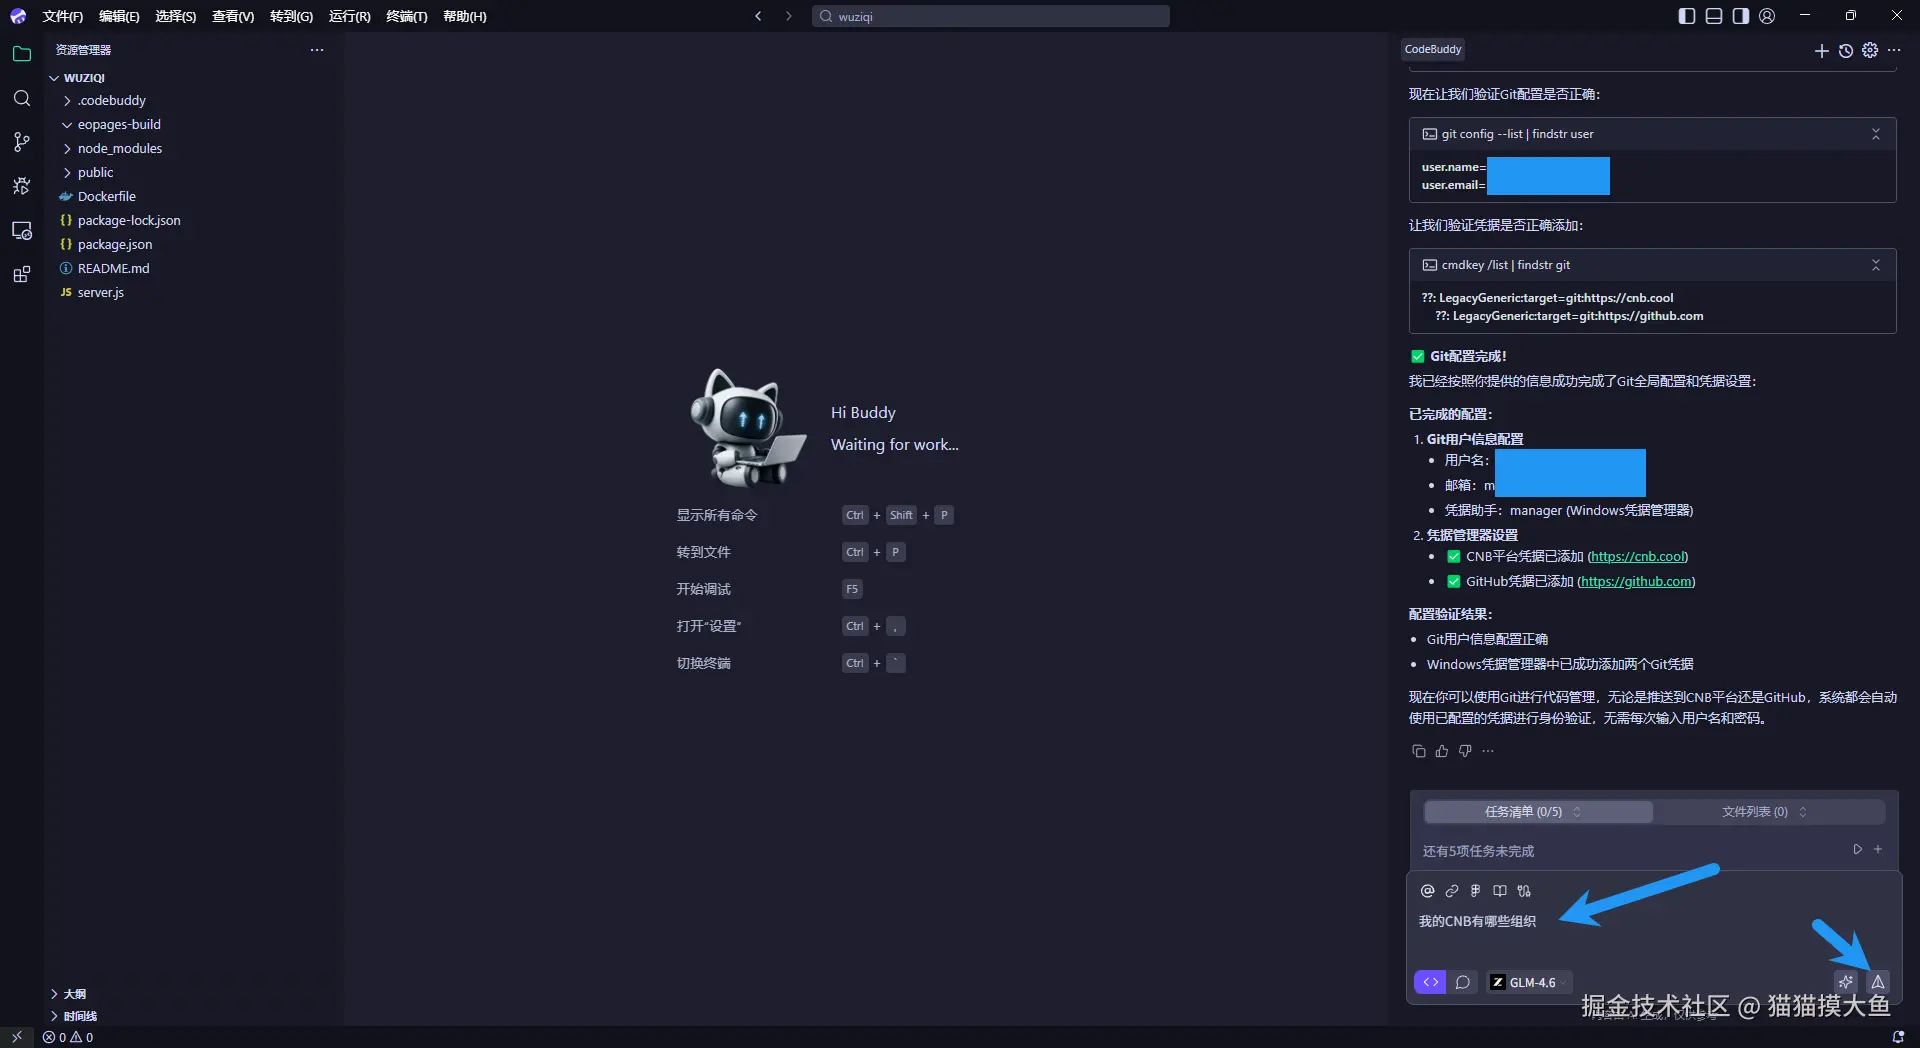Switch to Chat mode bubble icon
Viewport: 1920px width, 1048px height.
1463,982
